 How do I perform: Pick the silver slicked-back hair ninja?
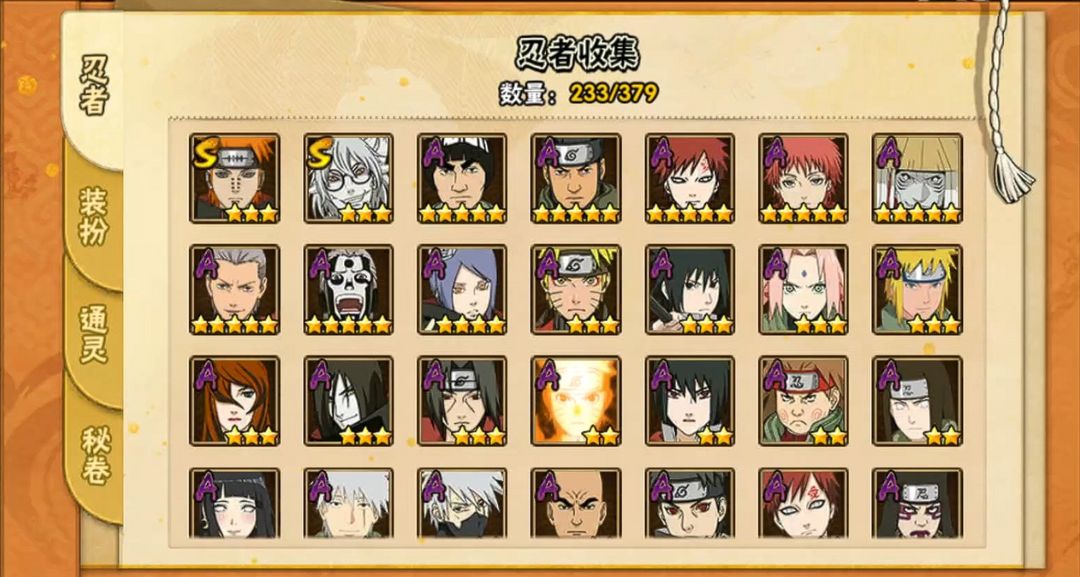(235, 290)
